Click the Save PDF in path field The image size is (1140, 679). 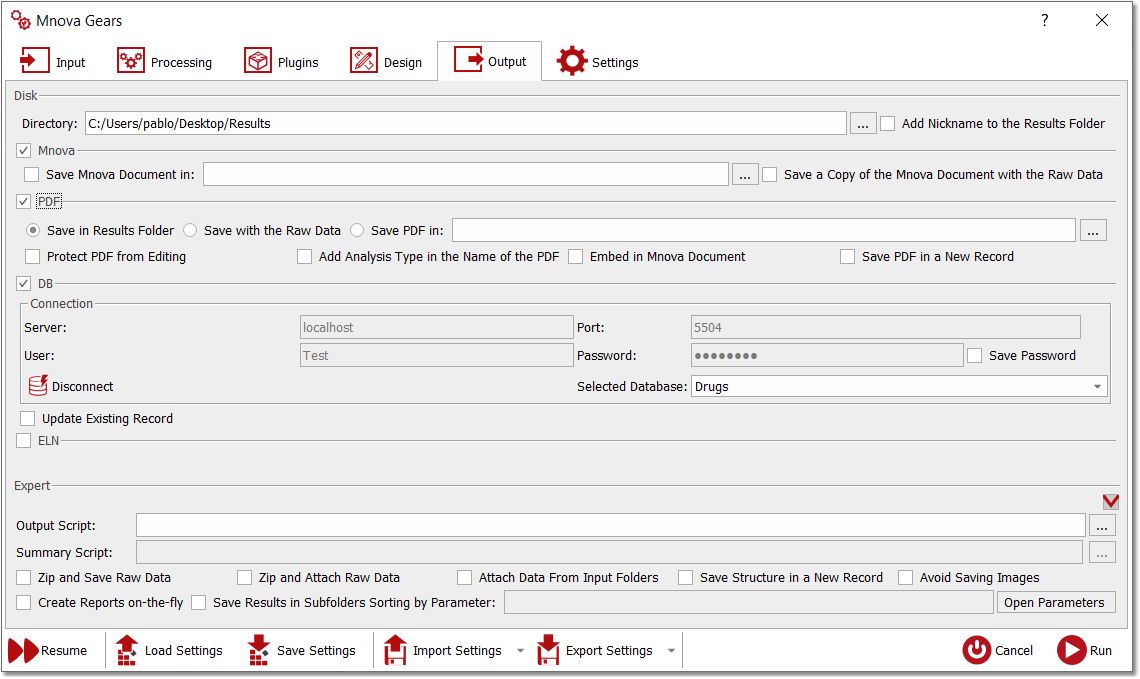(763, 230)
